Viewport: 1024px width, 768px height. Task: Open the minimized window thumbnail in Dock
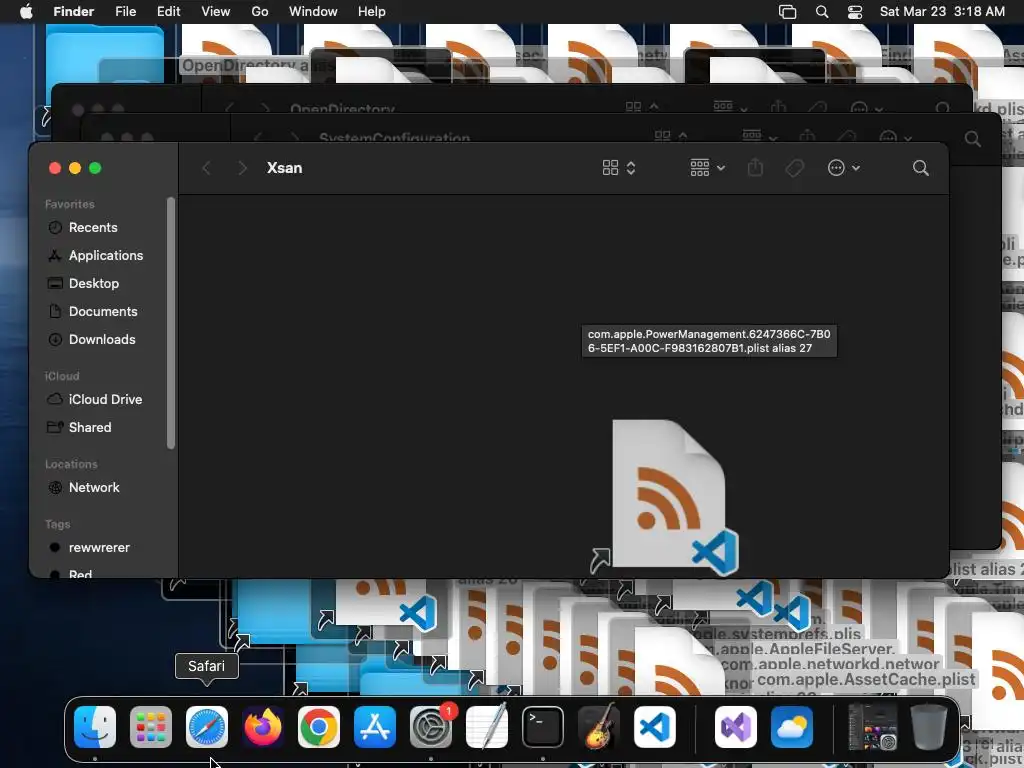coord(872,727)
